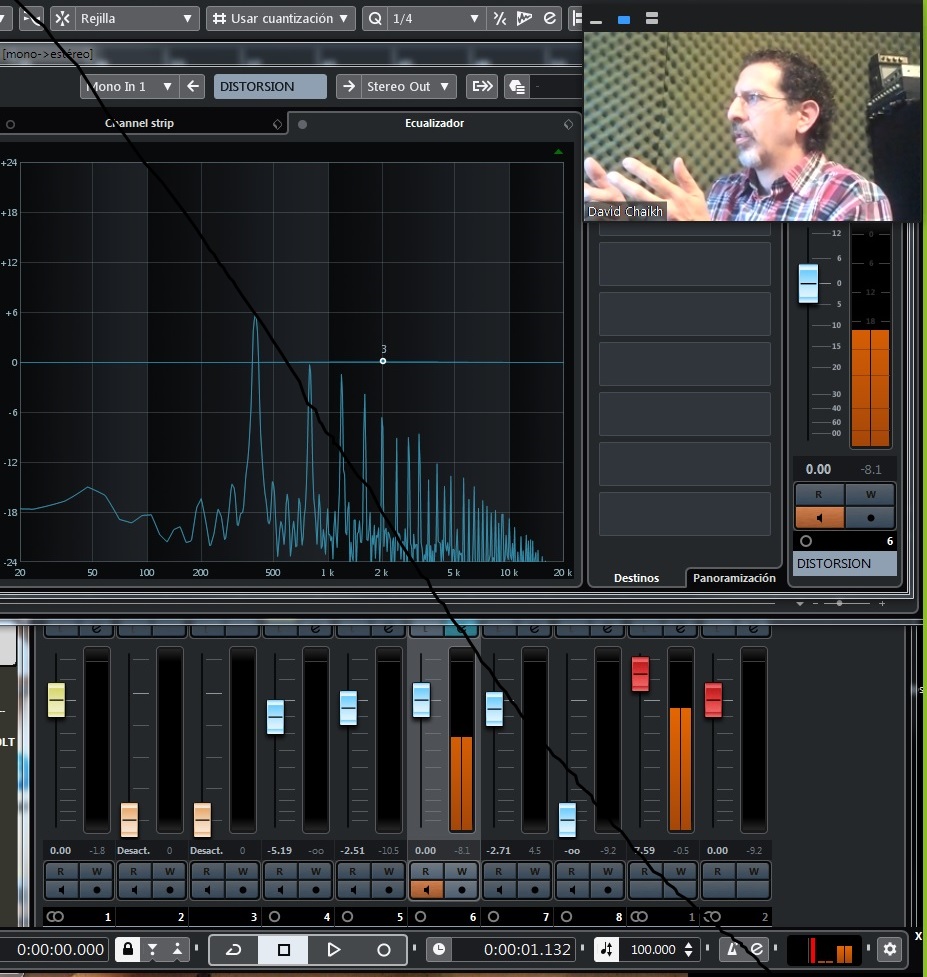This screenshot has width=927, height=977.
Task: Click the Q quantize icon
Action: 375,19
